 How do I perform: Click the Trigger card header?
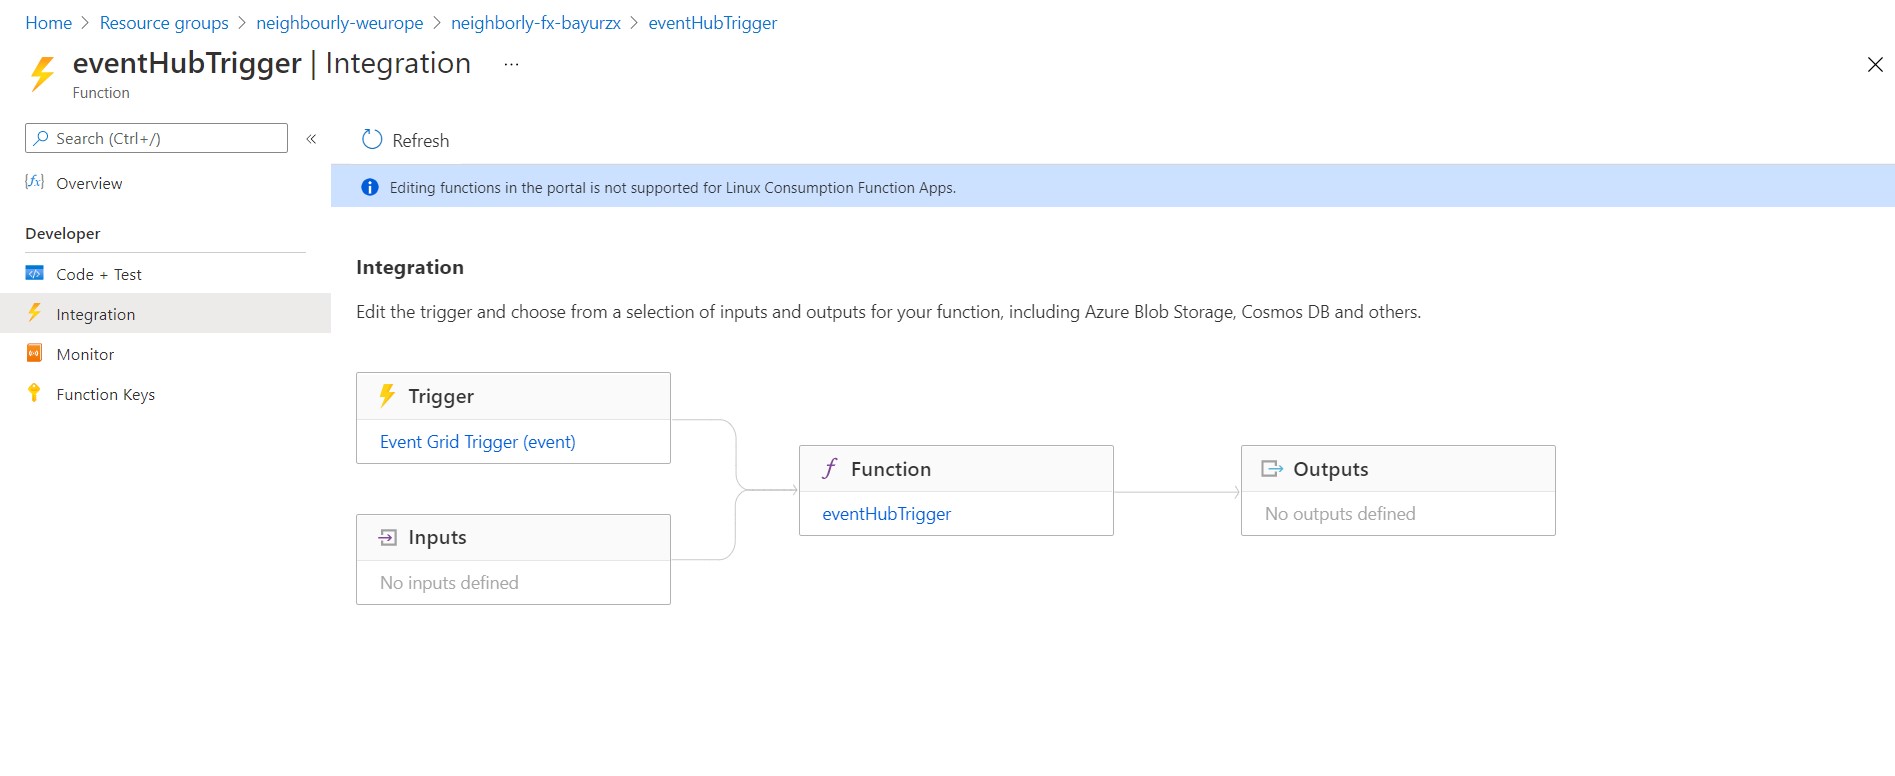(x=513, y=396)
